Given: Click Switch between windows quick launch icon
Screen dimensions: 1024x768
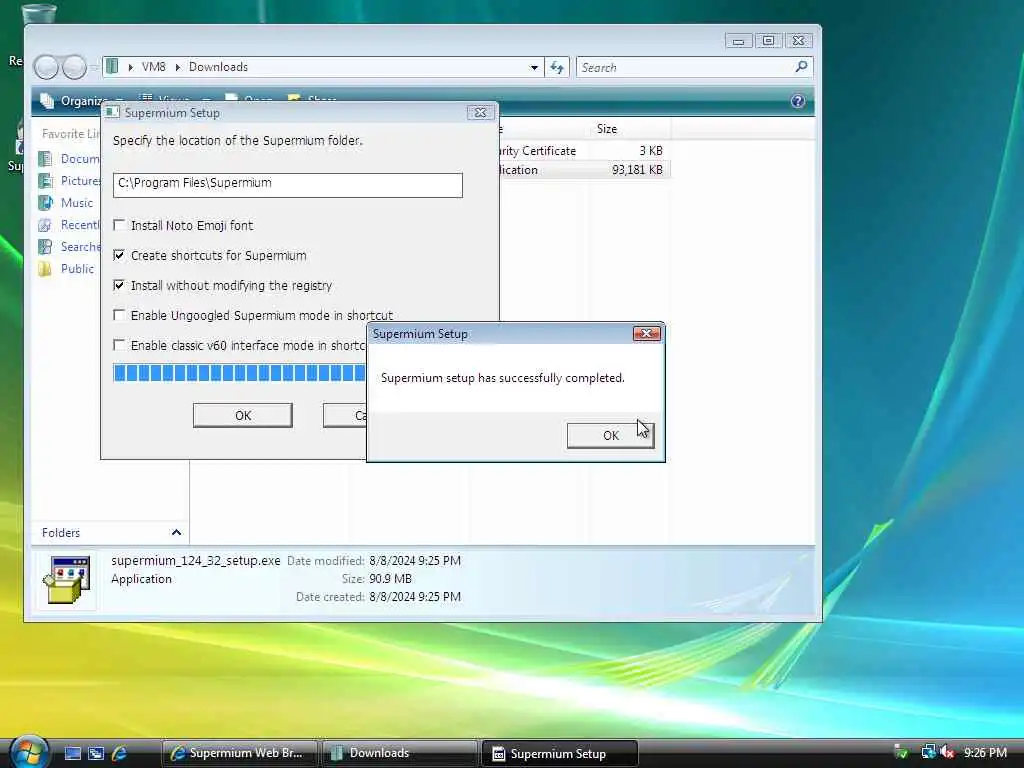Looking at the screenshot, I should 96,753.
